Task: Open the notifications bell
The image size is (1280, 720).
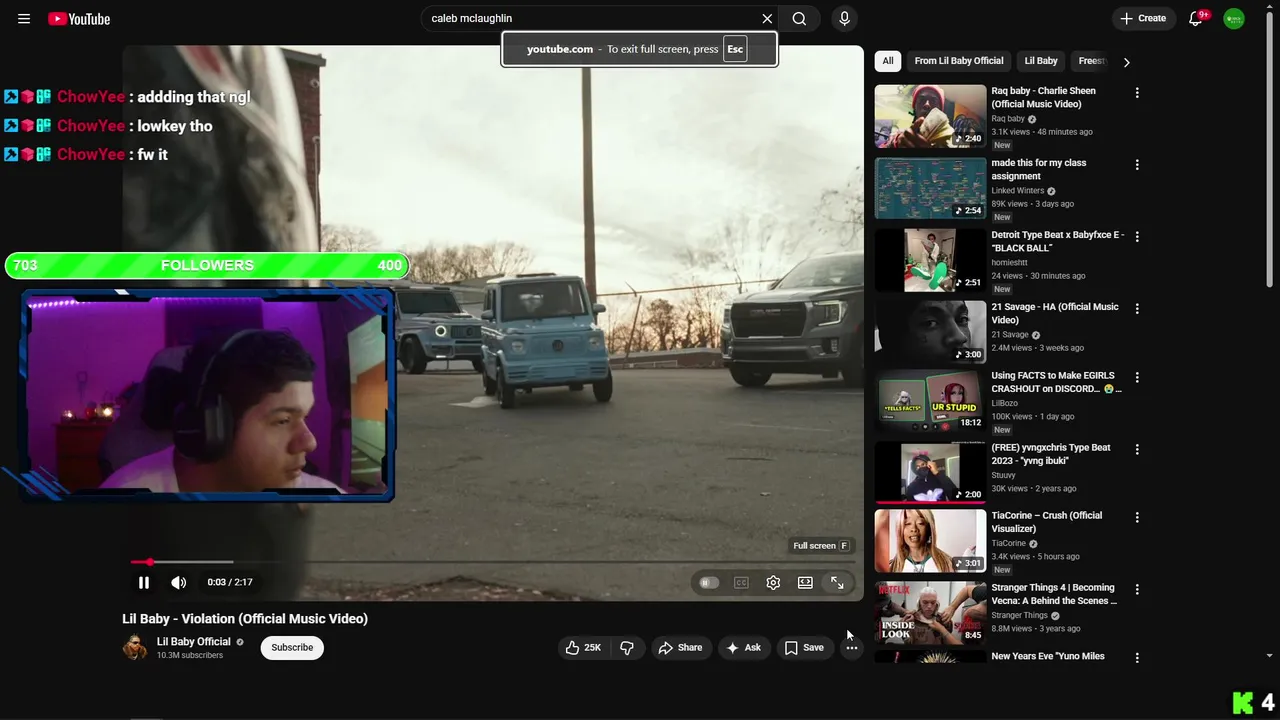Action: (1196, 19)
